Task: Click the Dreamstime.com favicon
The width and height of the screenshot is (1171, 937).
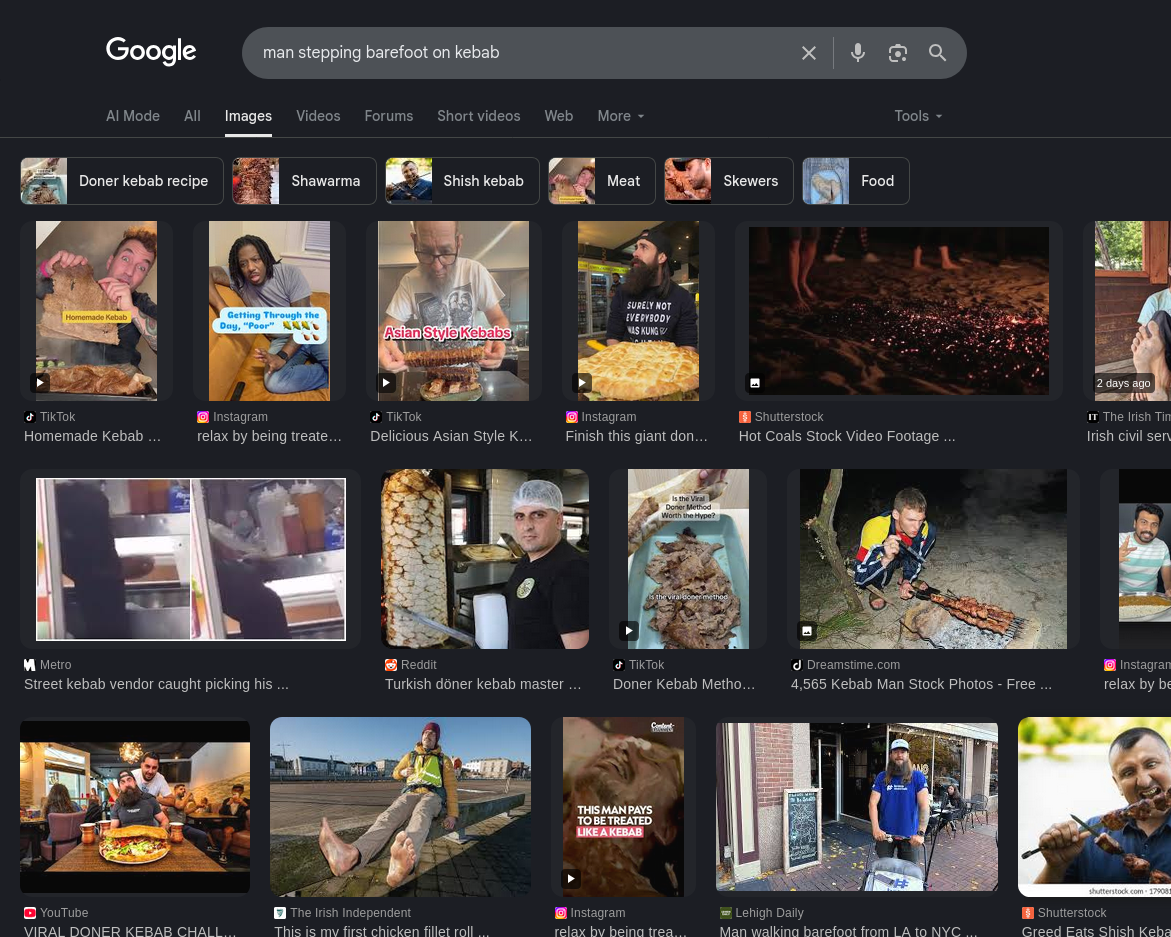Action: click(797, 665)
